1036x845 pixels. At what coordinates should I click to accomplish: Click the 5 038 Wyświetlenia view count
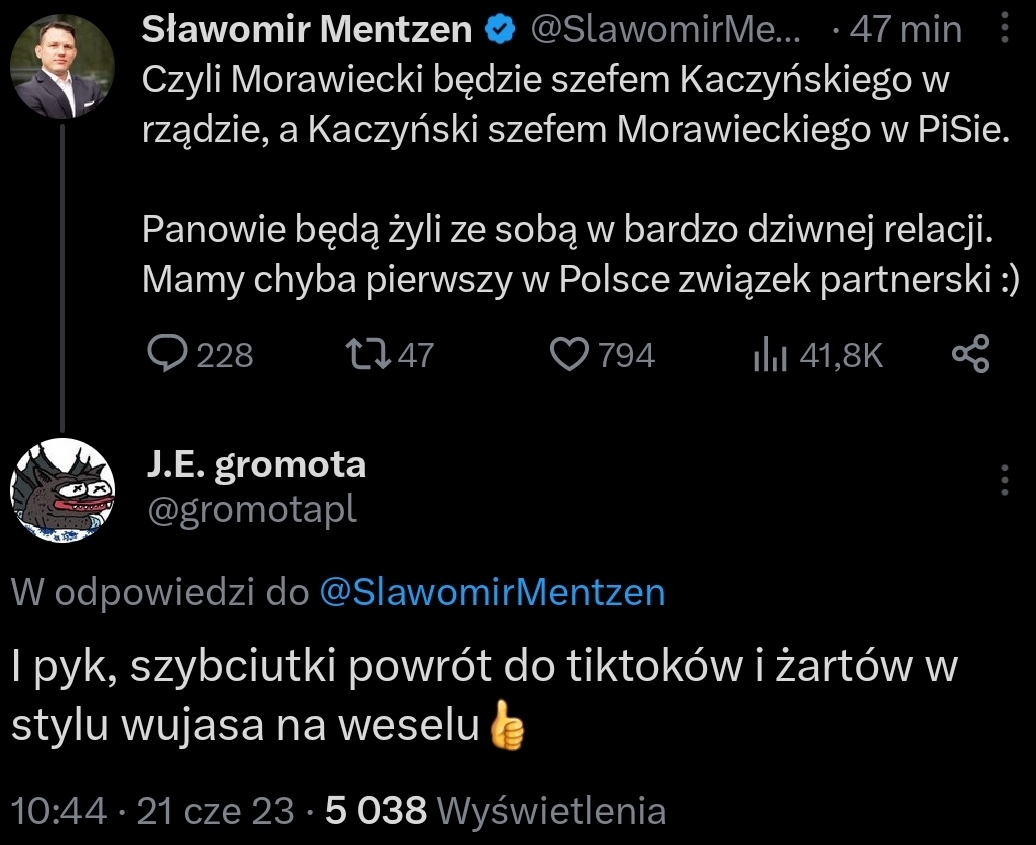pyautogui.click(x=495, y=810)
